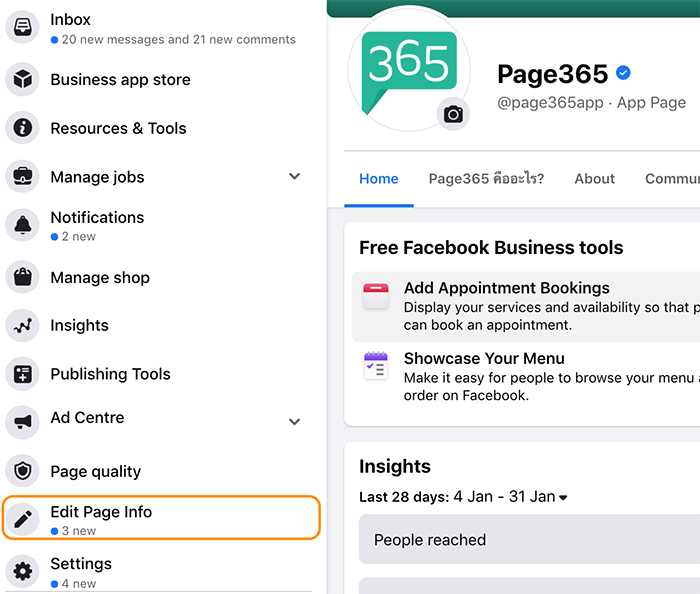Click the Free Facebook Business tools heading
This screenshot has height=594, width=700.
pyautogui.click(x=491, y=248)
